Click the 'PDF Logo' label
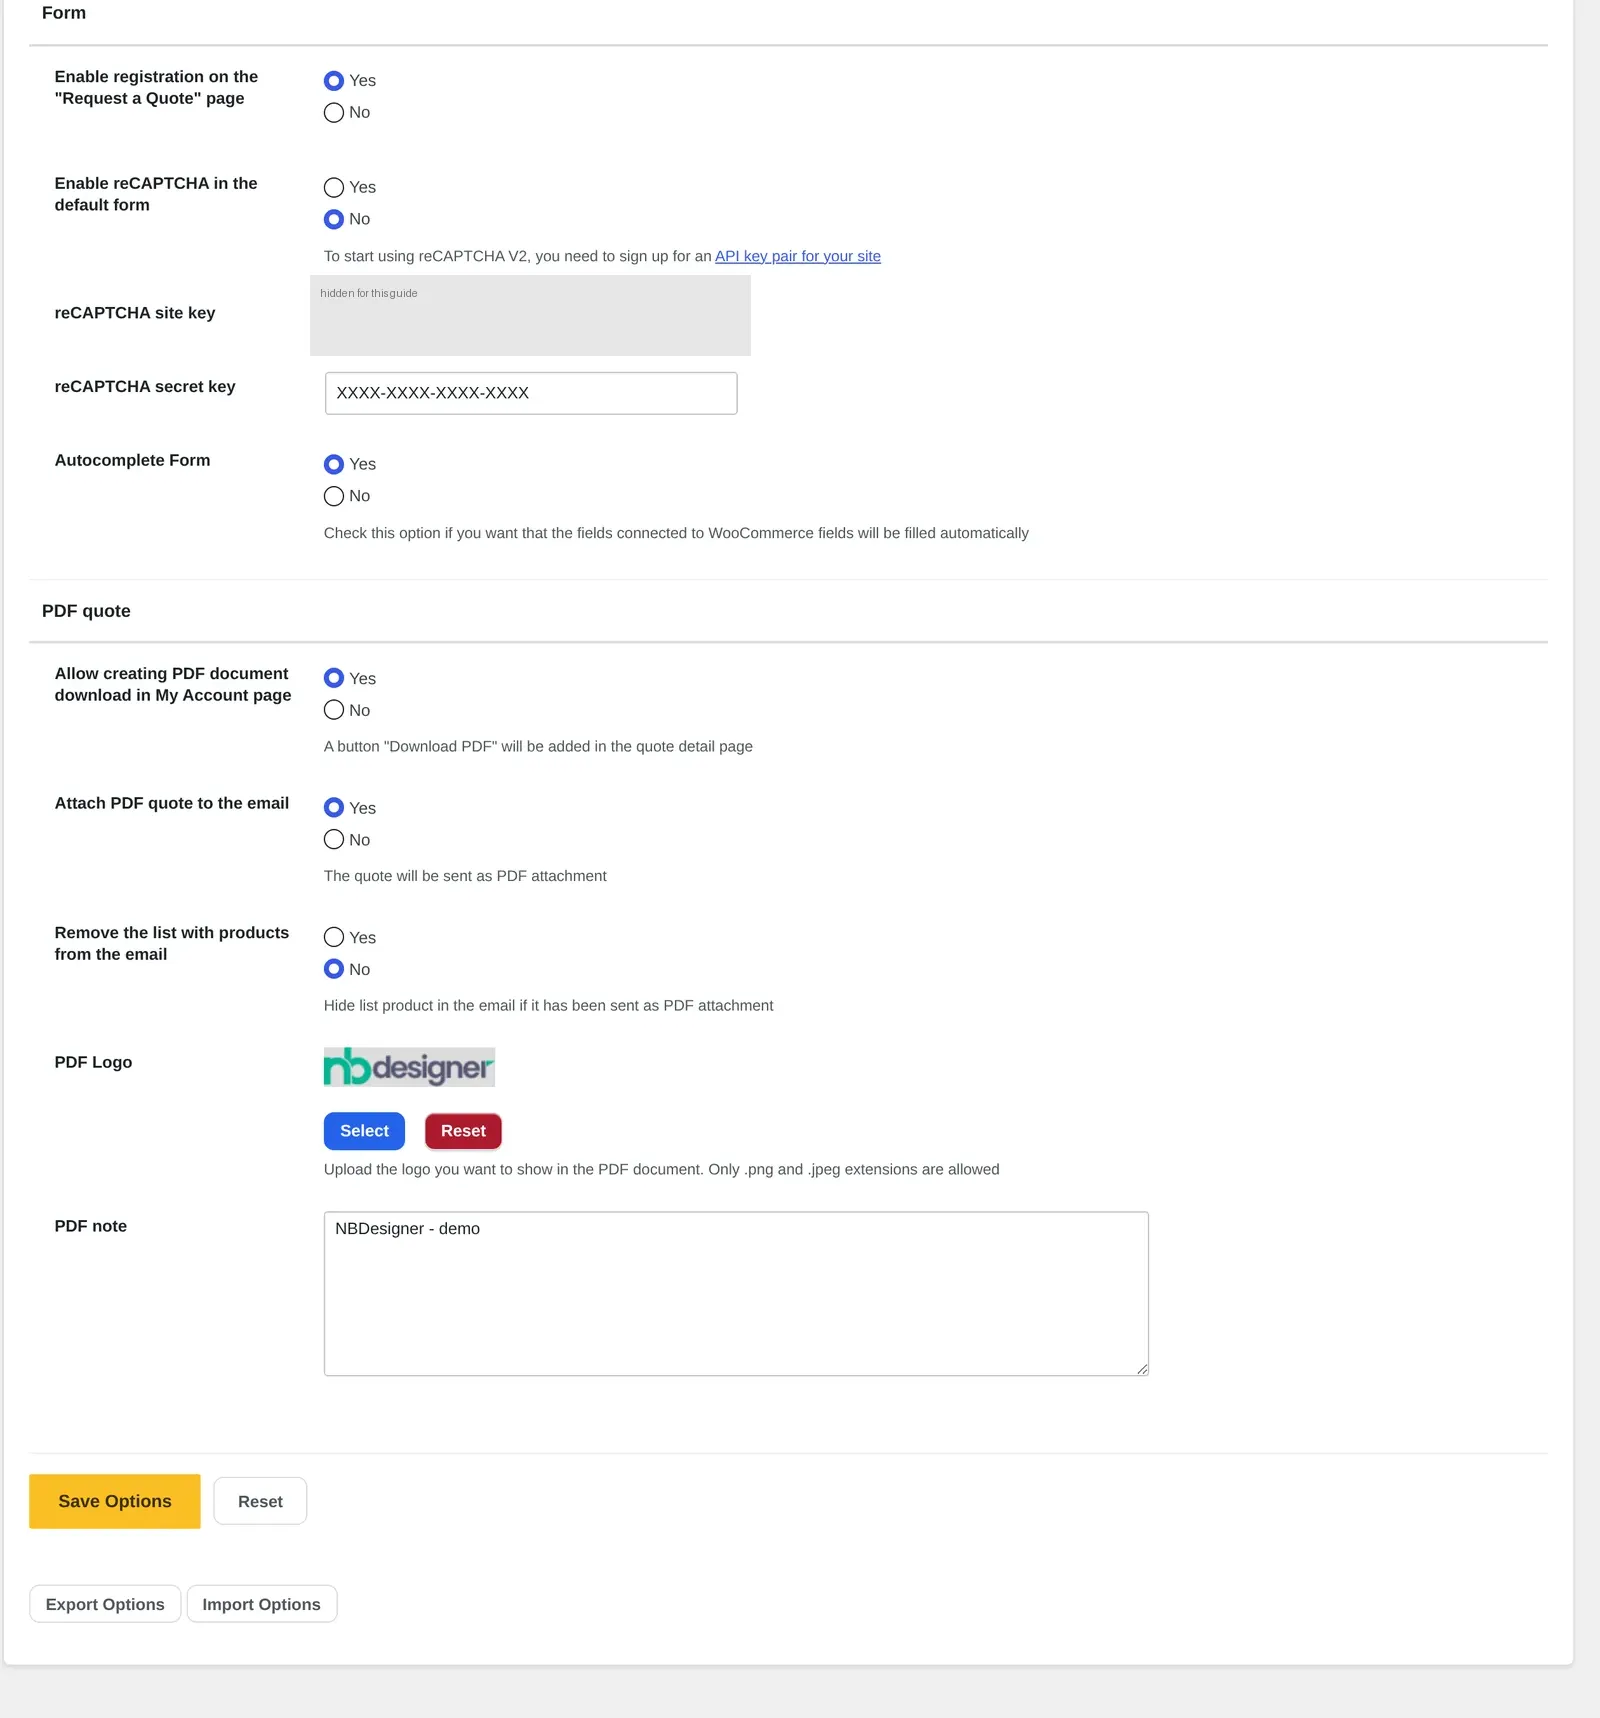This screenshot has width=1600, height=1718. tap(93, 1062)
